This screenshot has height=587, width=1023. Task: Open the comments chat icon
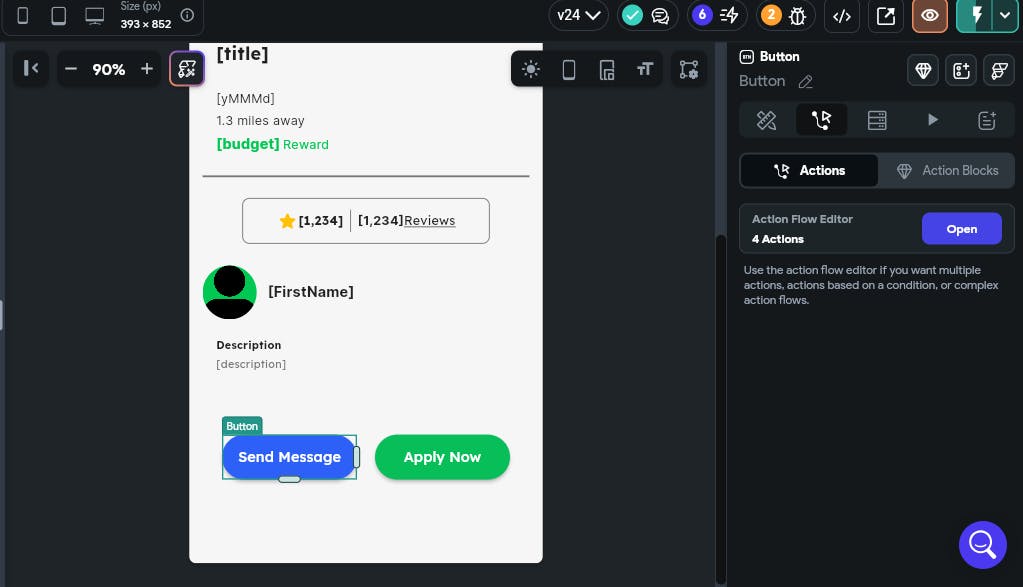coord(660,16)
